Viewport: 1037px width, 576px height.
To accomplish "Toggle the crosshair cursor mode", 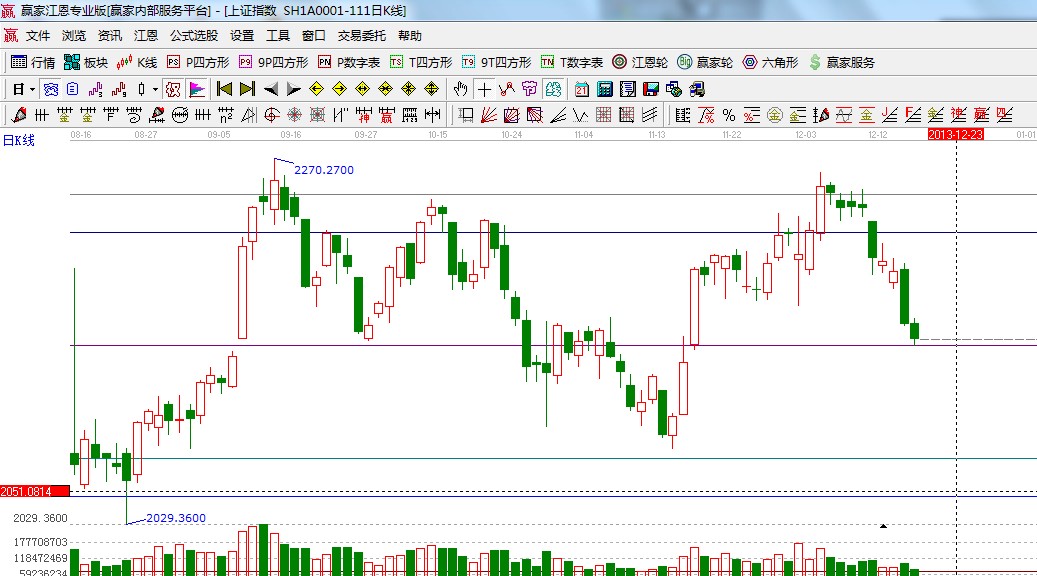I will pyautogui.click(x=484, y=89).
